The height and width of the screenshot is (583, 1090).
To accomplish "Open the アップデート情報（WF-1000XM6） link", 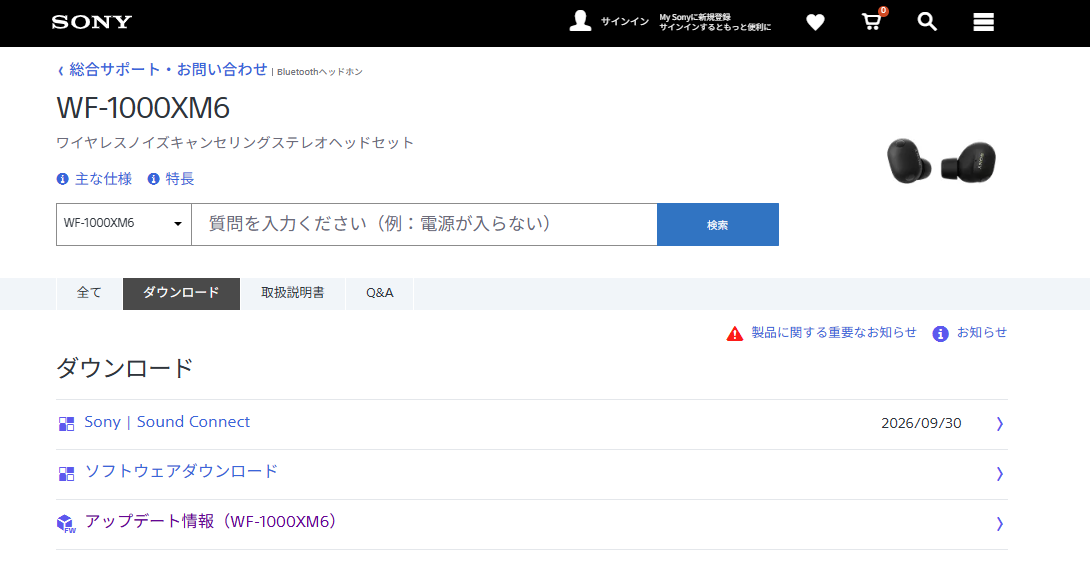I will [x=211, y=522].
